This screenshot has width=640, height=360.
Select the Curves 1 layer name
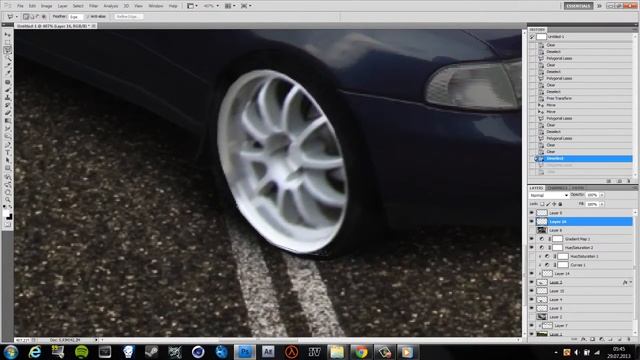point(578,265)
